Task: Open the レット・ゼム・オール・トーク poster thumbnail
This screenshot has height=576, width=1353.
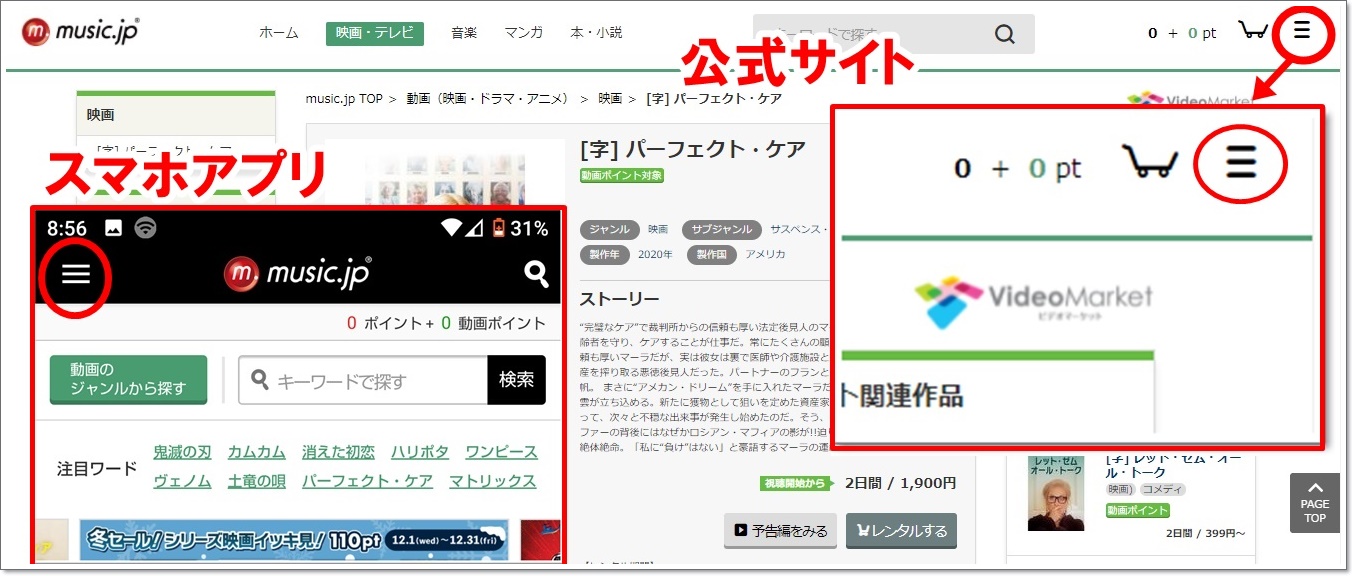Action: pyautogui.click(x=1056, y=493)
